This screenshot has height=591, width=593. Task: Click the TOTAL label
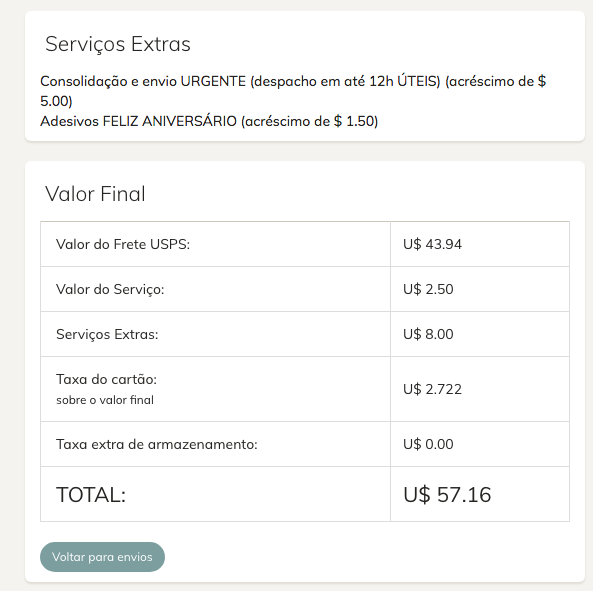(91, 495)
